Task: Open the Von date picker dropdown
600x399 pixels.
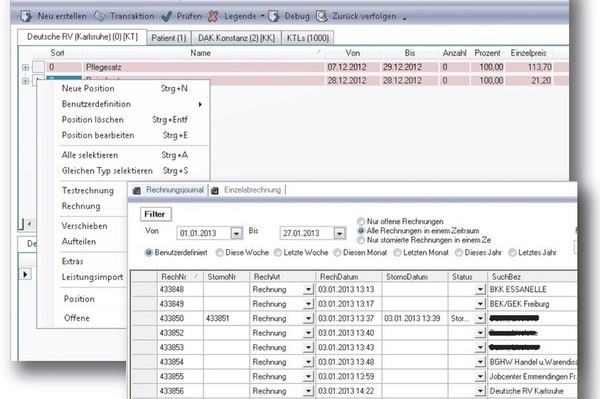Action: [236, 233]
